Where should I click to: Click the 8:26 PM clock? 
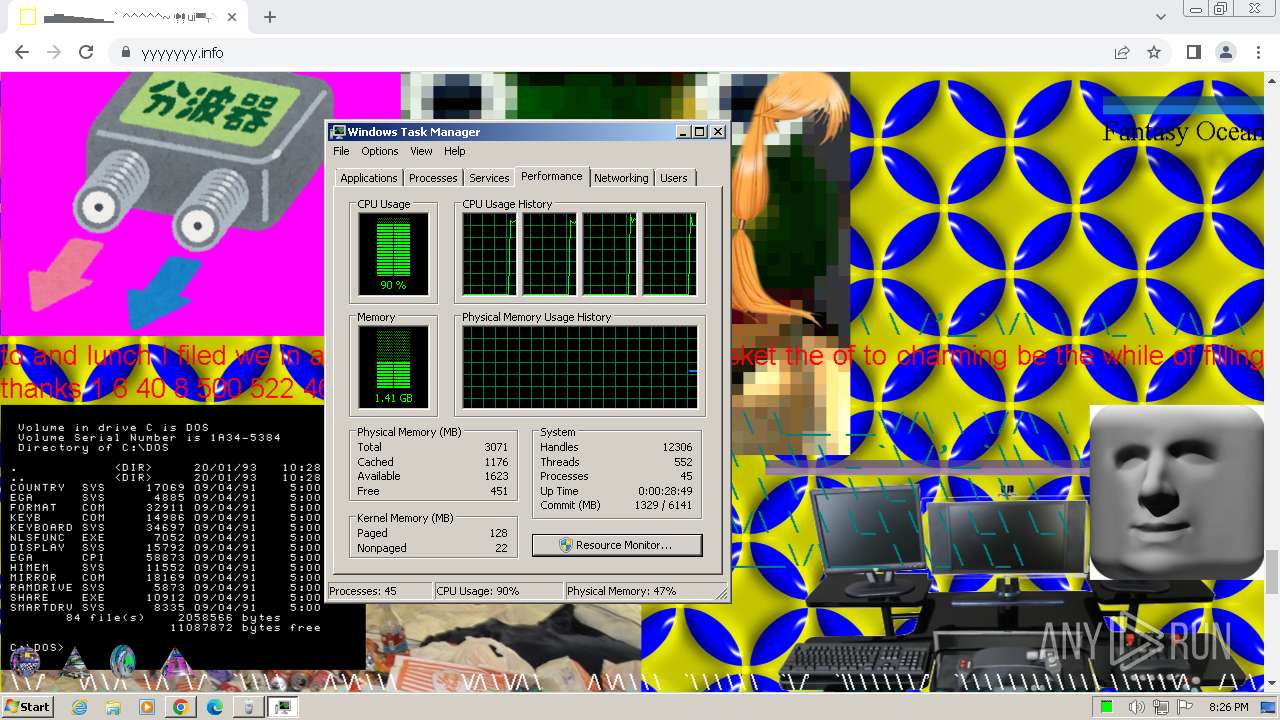coord(1228,707)
